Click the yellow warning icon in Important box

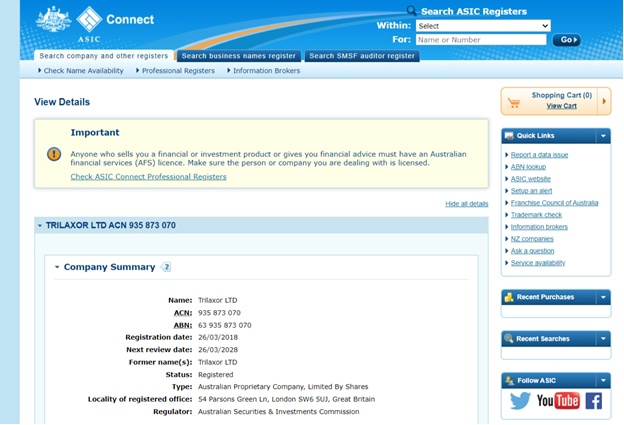pos(54,154)
